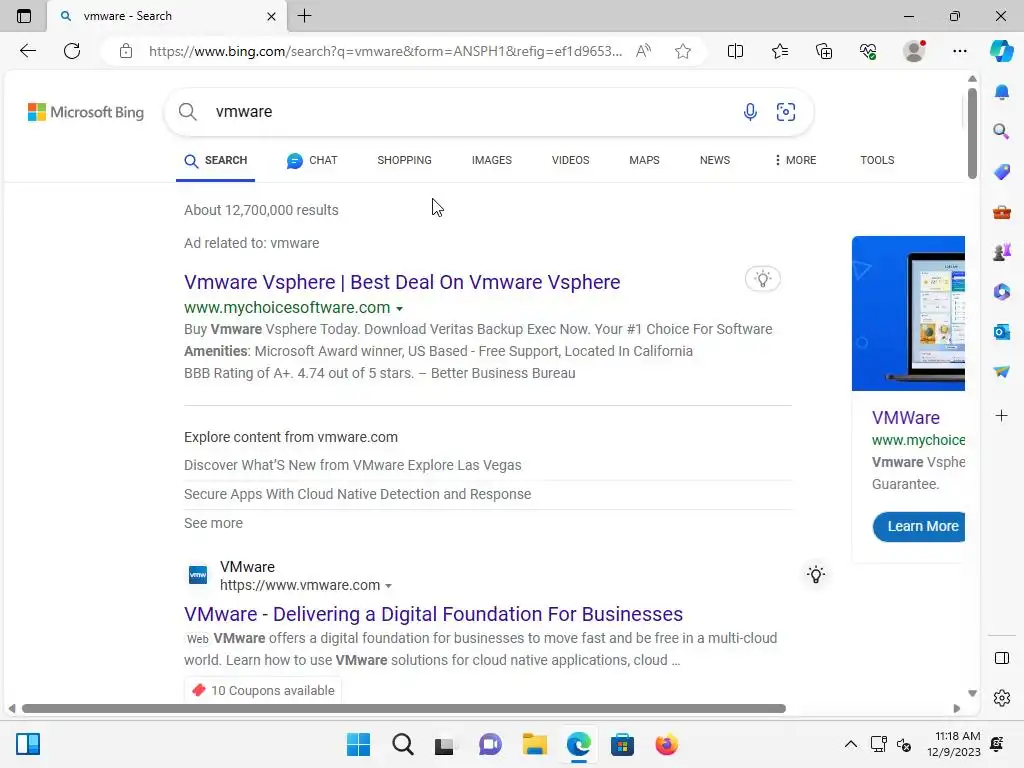The height and width of the screenshot is (768, 1024).
Task: Expand the MORE menu
Action: pos(795,161)
